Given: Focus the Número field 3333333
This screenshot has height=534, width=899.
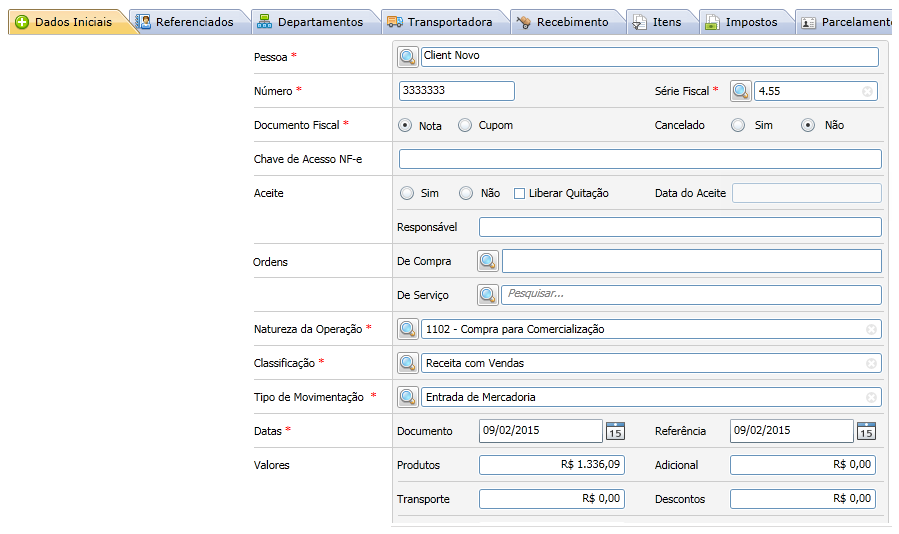Looking at the screenshot, I should coord(456,91).
